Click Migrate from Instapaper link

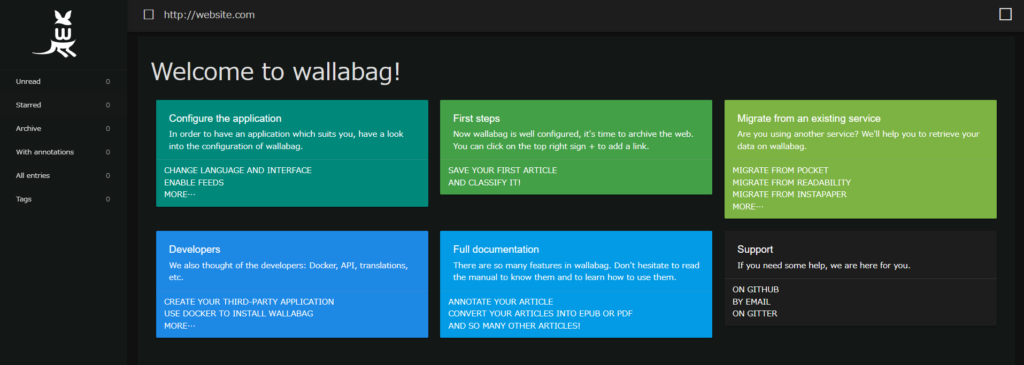790,195
